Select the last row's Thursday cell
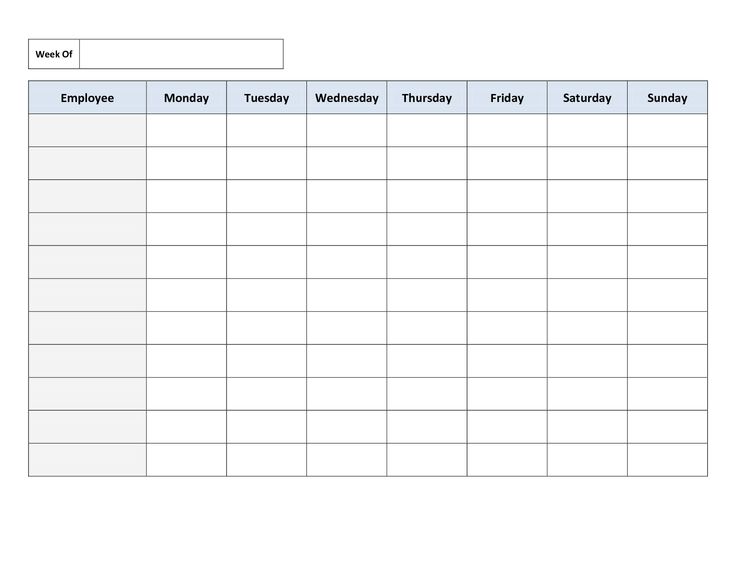Screen dimensions: 736x568 [427, 459]
